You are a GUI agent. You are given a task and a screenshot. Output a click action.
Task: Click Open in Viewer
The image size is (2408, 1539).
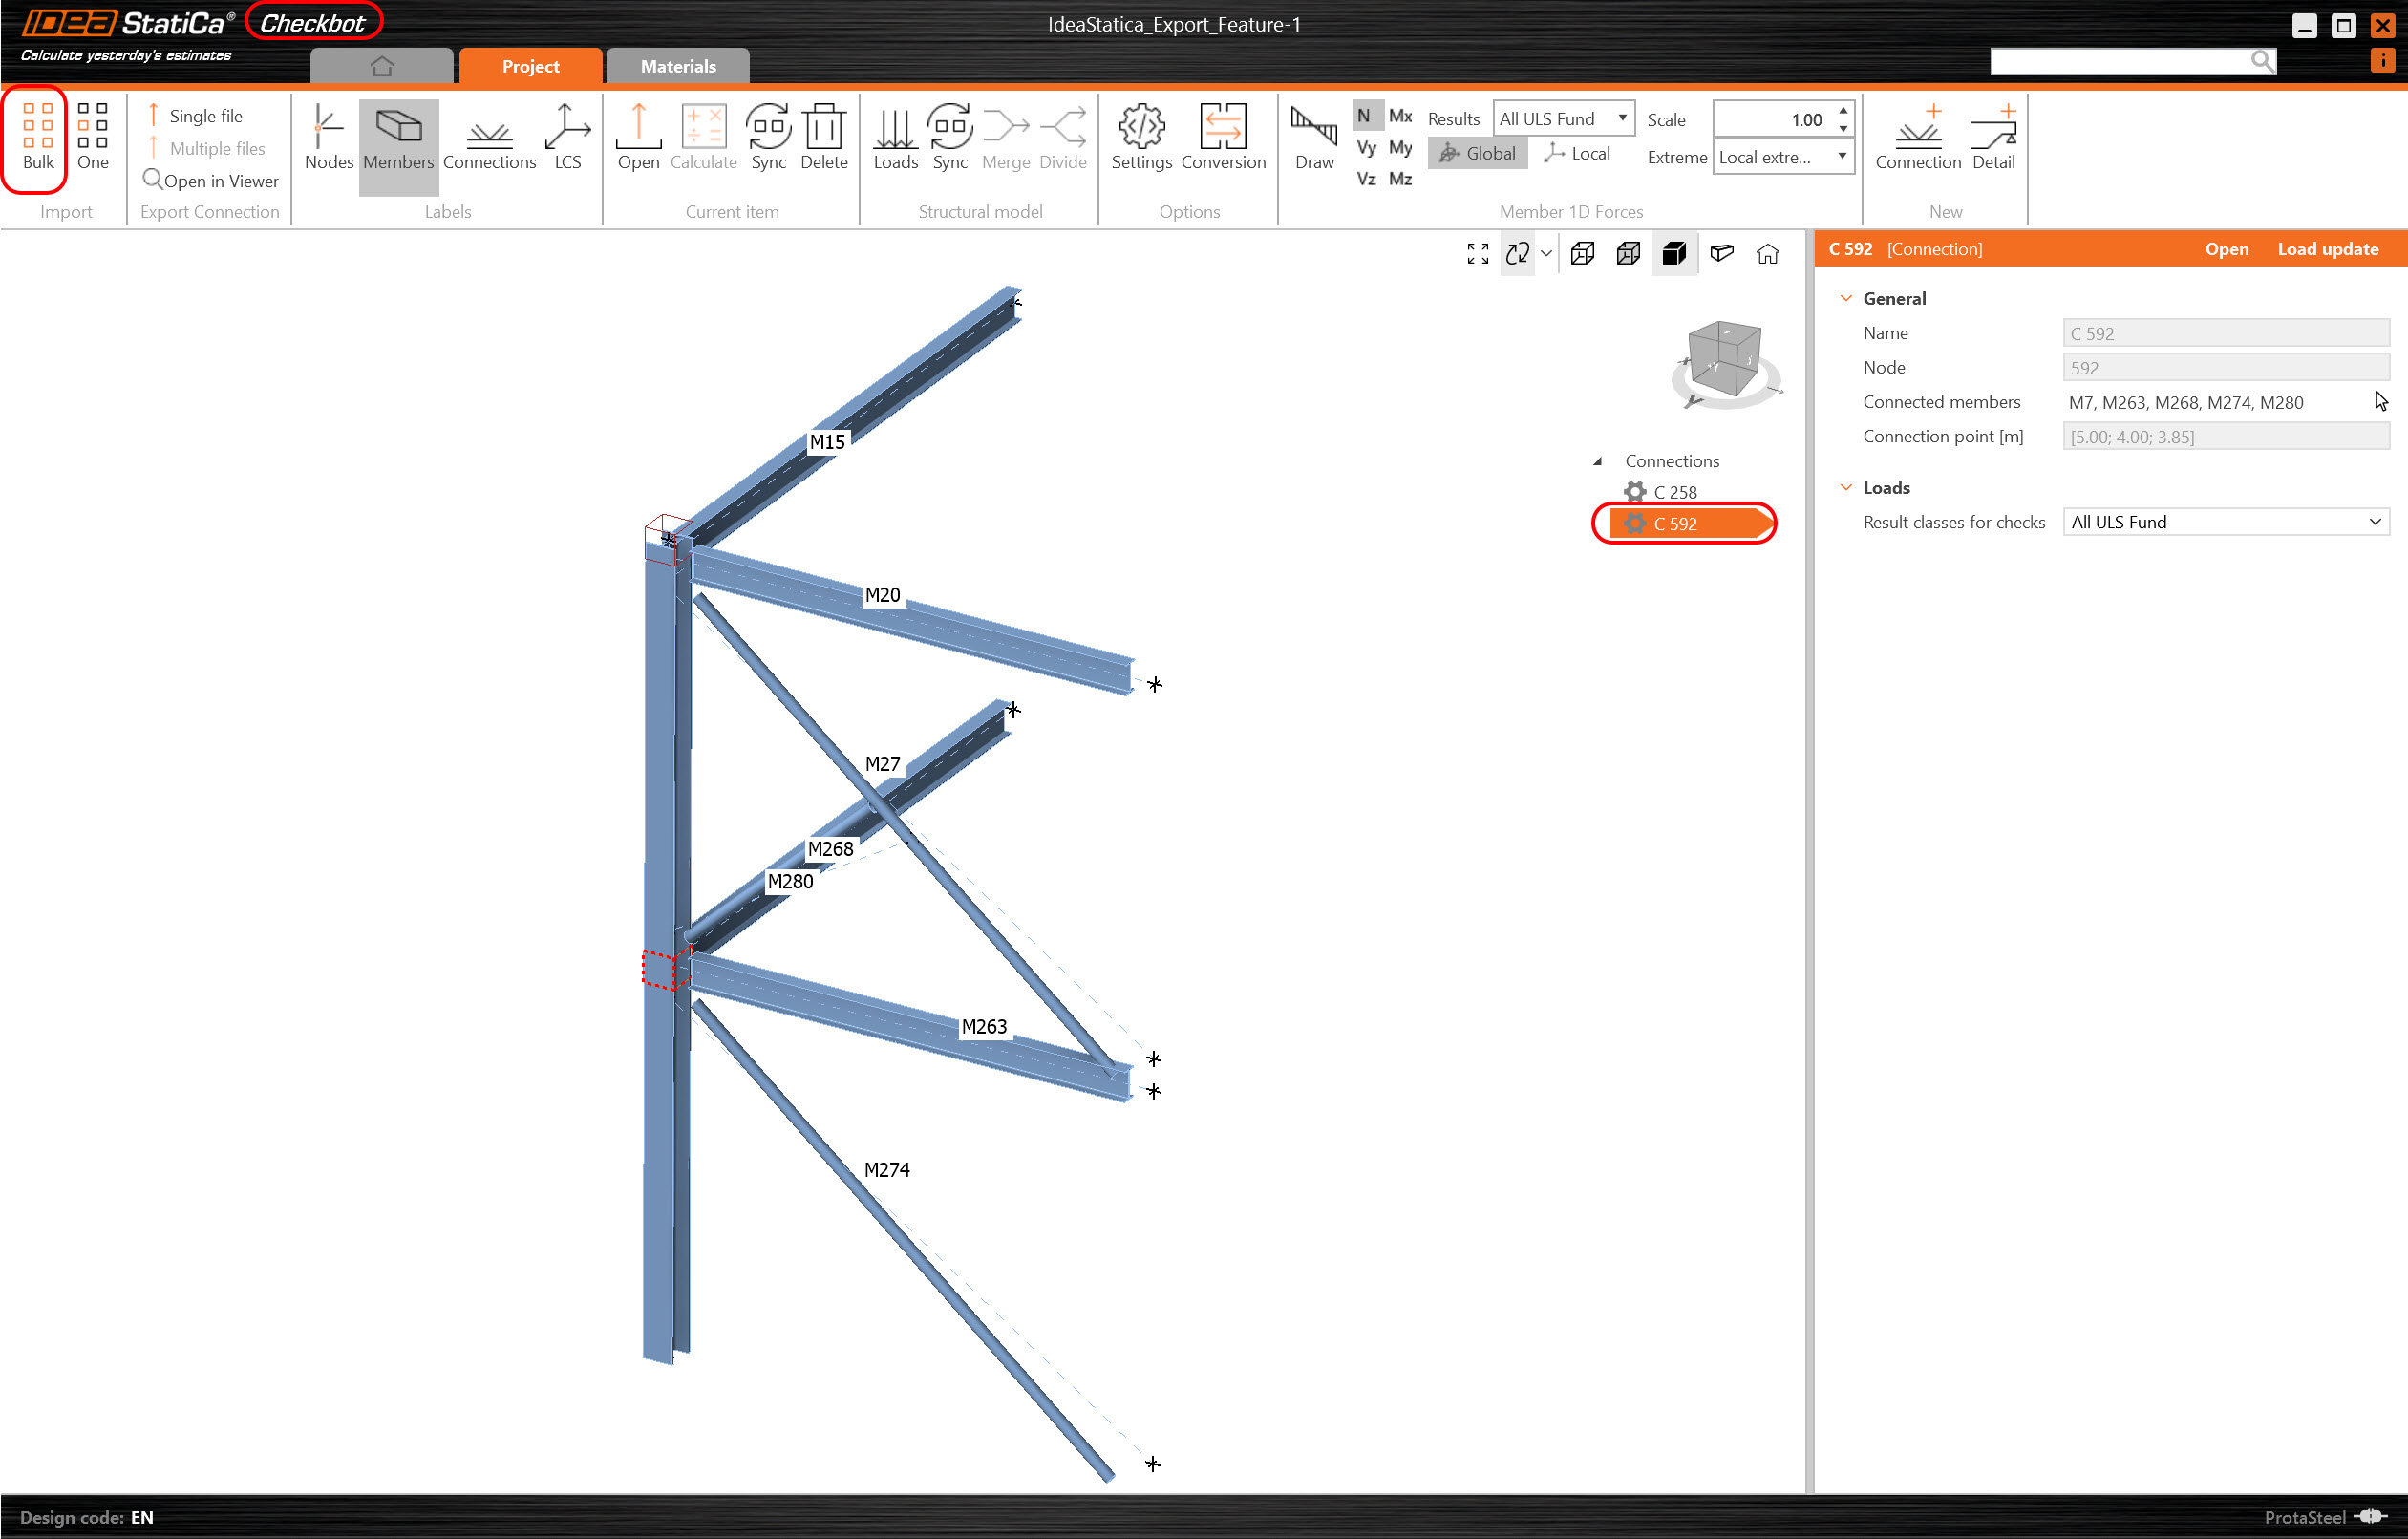click(210, 181)
